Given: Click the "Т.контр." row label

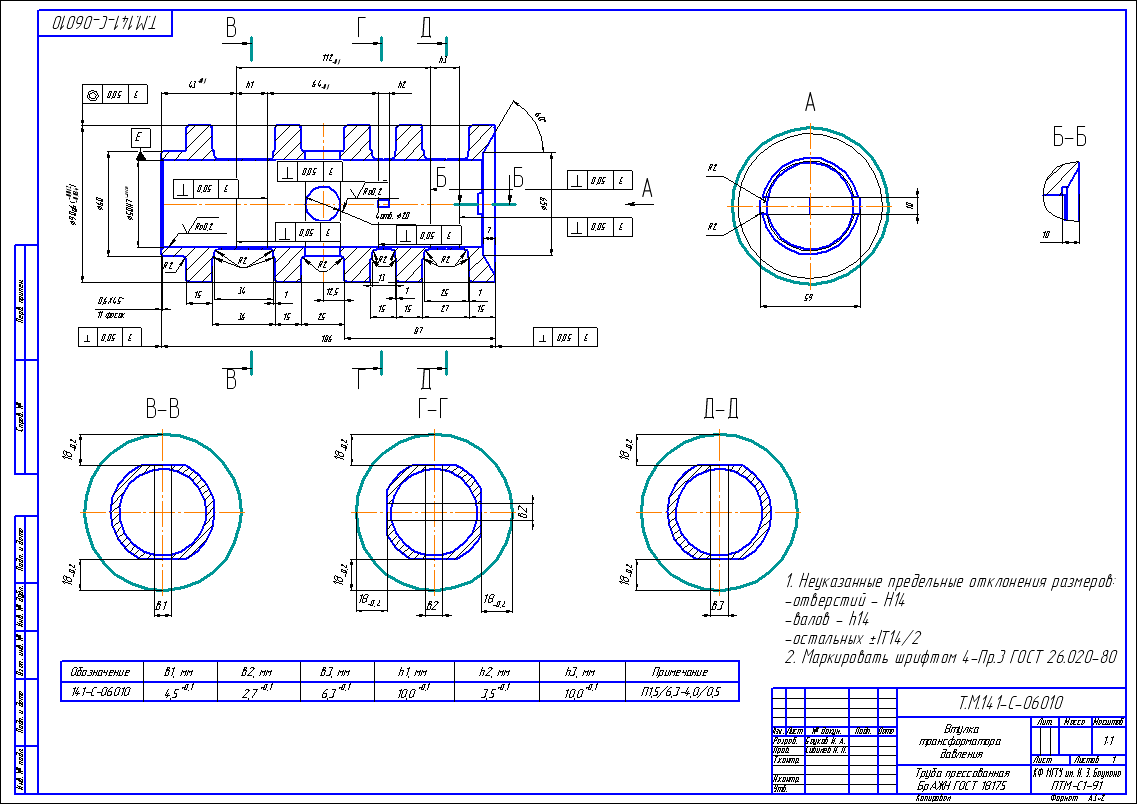Looking at the screenshot, I should pyautogui.click(x=787, y=760).
